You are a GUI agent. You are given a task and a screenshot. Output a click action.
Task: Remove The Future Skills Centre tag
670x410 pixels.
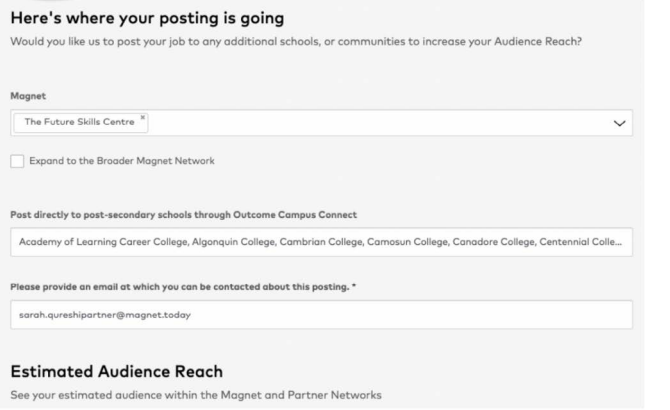(x=144, y=119)
